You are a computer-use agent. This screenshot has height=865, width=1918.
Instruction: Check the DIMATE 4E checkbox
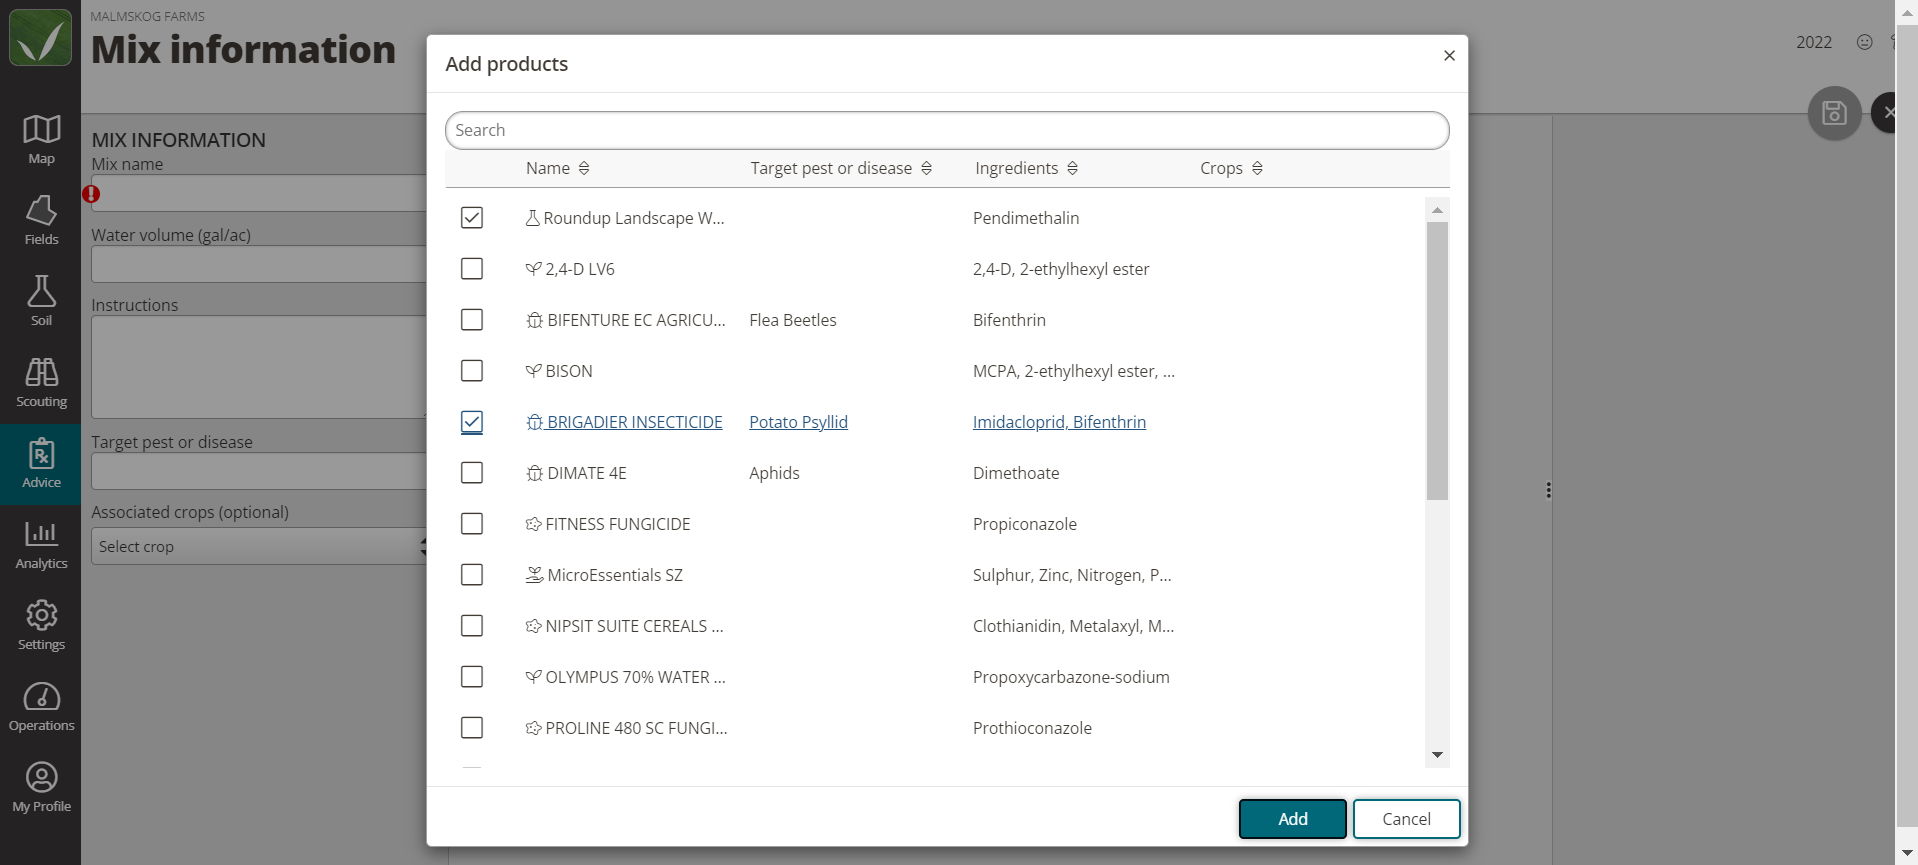tap(472, 473)
